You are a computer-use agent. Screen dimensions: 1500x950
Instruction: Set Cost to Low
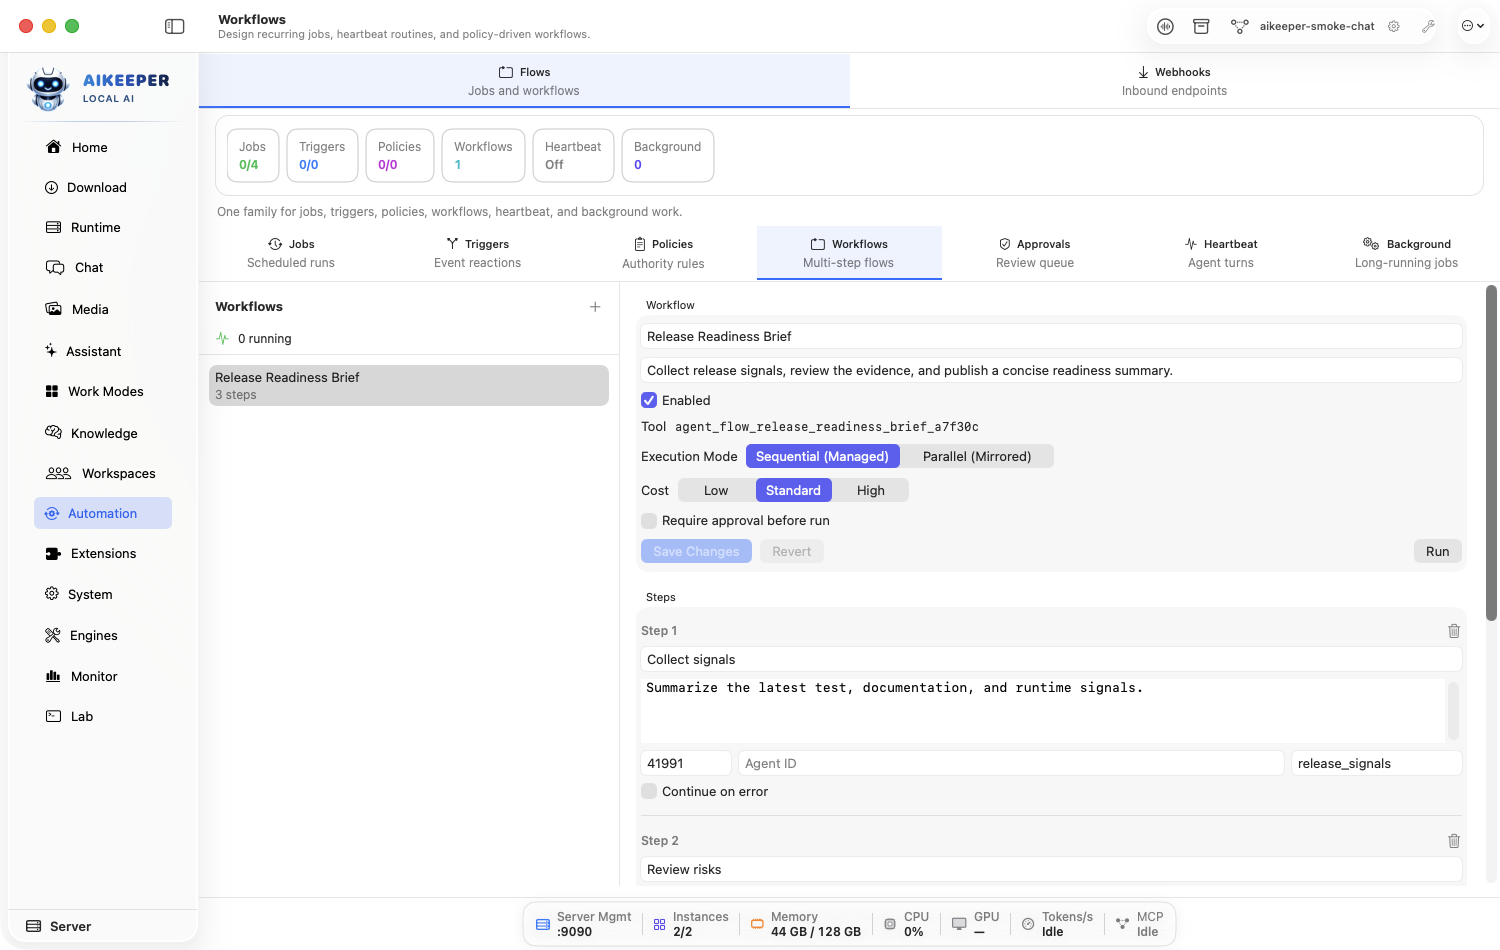click(x=716, y=490)
